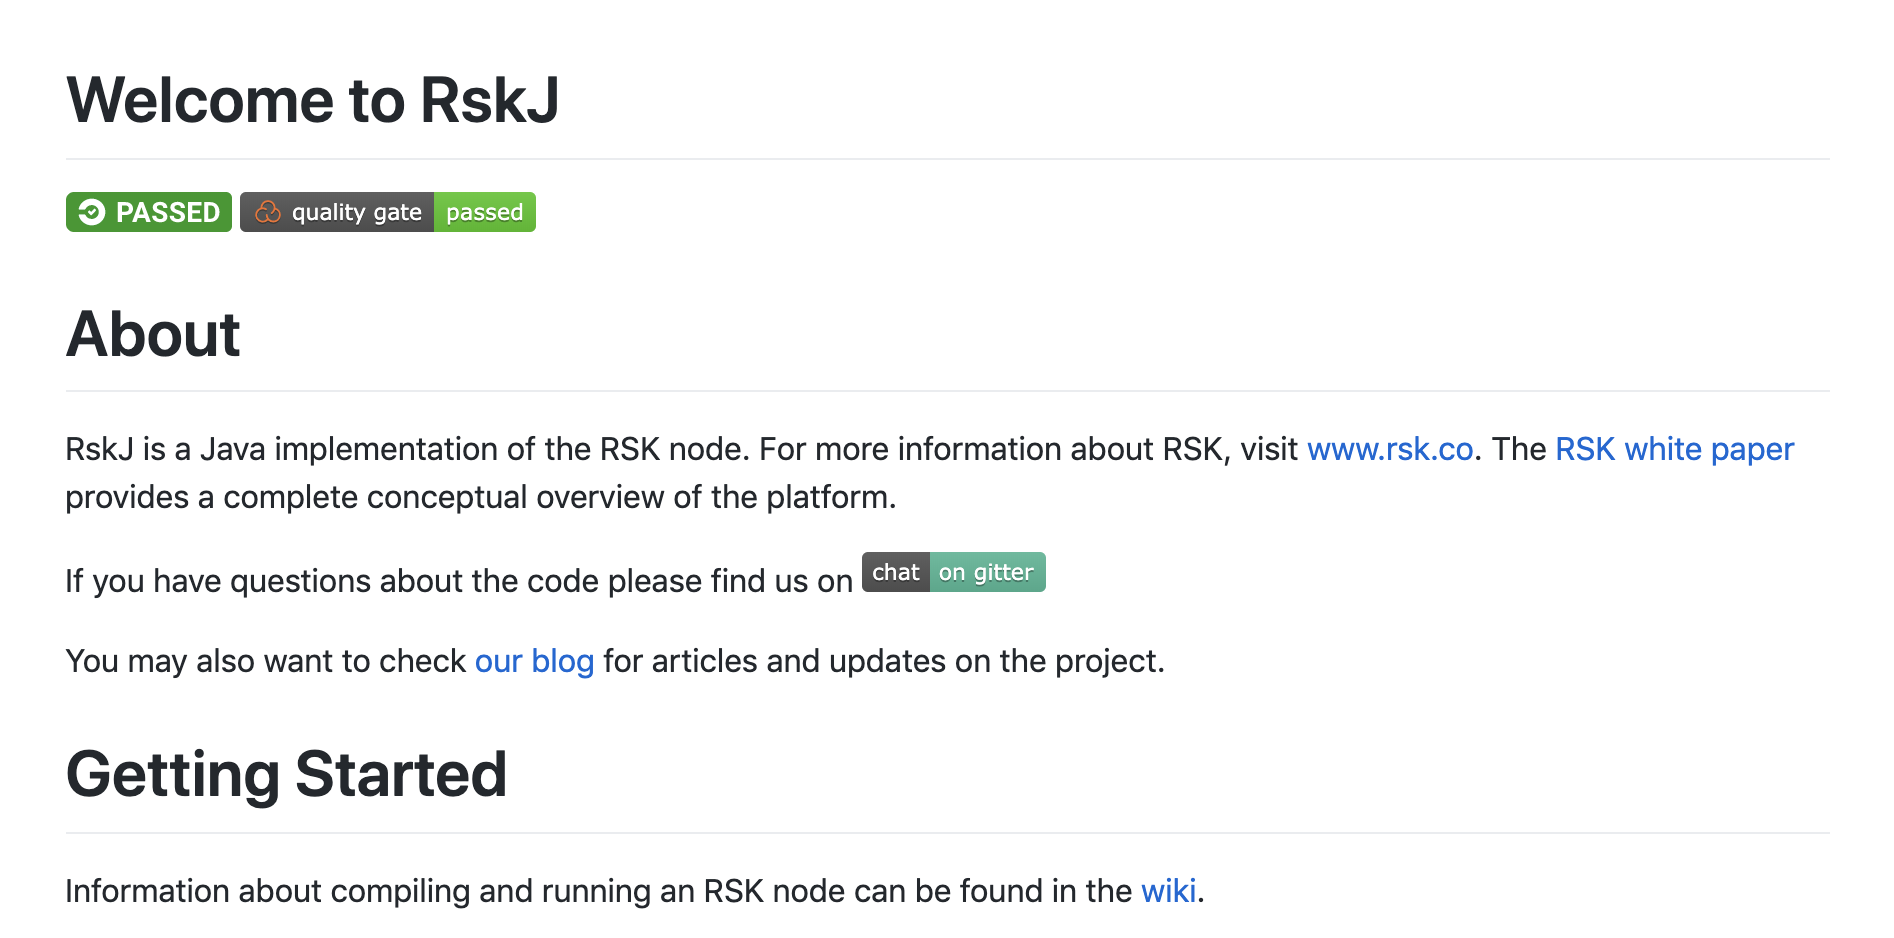Open the green PASSED build status badge
Viewport: 1894px width, 938px height.
[149, 212]
